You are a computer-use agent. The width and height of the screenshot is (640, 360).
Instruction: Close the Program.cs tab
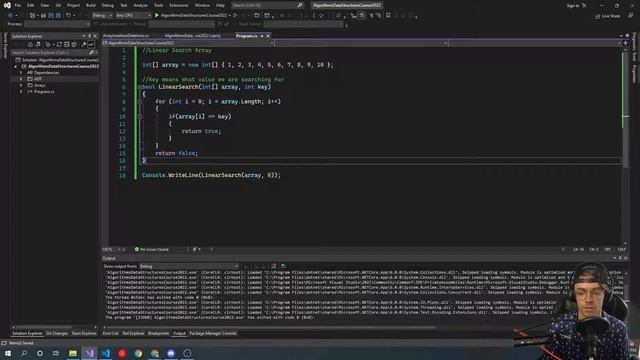(x=268, y=36)
